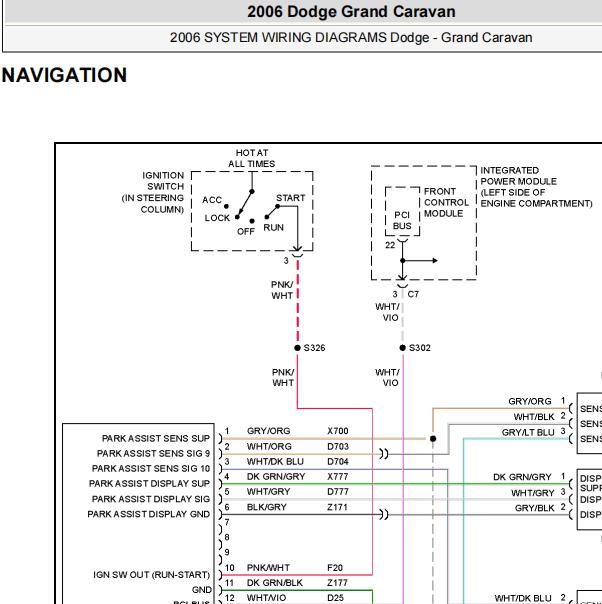Click the S326 splice dot
The height and width of the screenshot is (604, 602).
297,348
